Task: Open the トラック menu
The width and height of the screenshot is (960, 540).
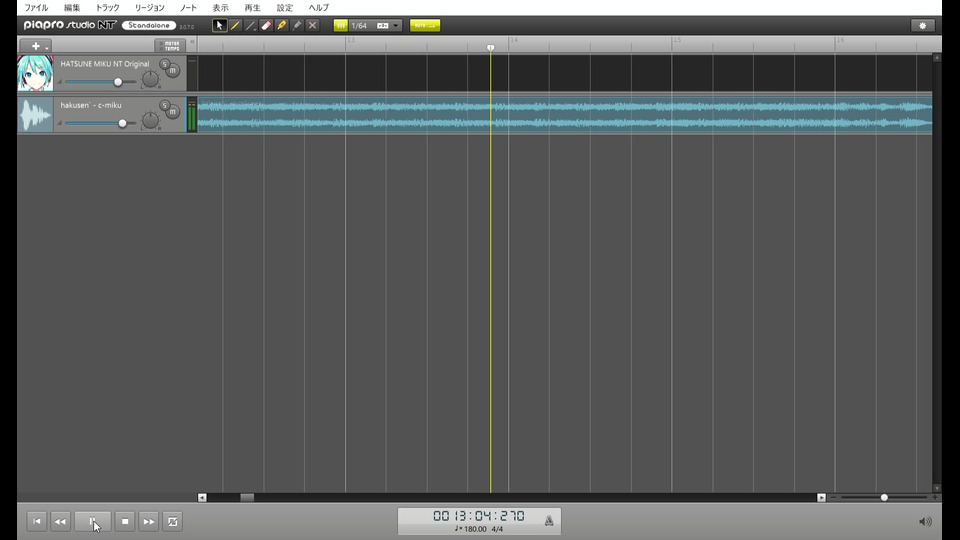Action: [108, 8]
